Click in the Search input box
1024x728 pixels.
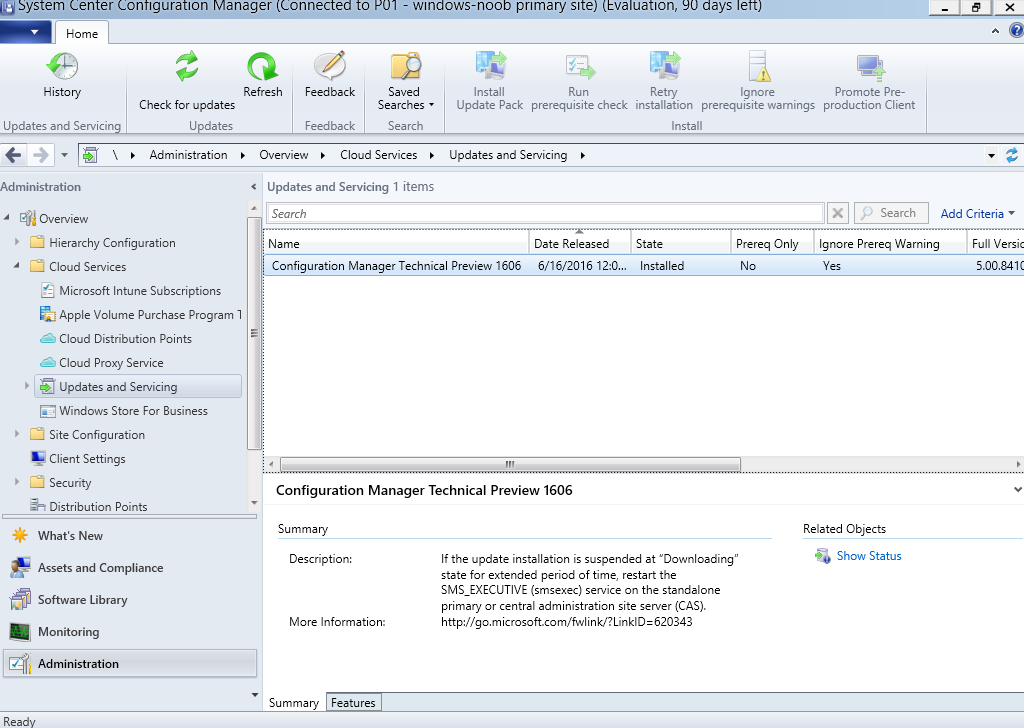coord(545,214)
